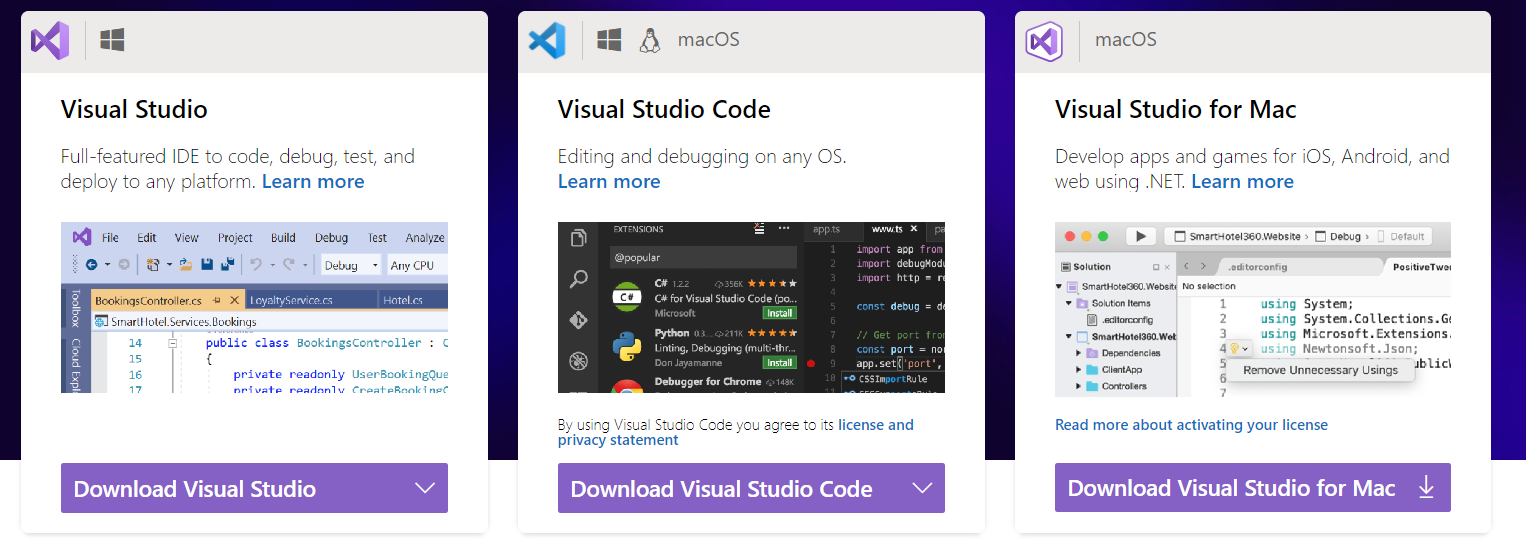
Task: Open Learn more link for Visual Studio
Action: pyautogui.click(x=313, y=182)
